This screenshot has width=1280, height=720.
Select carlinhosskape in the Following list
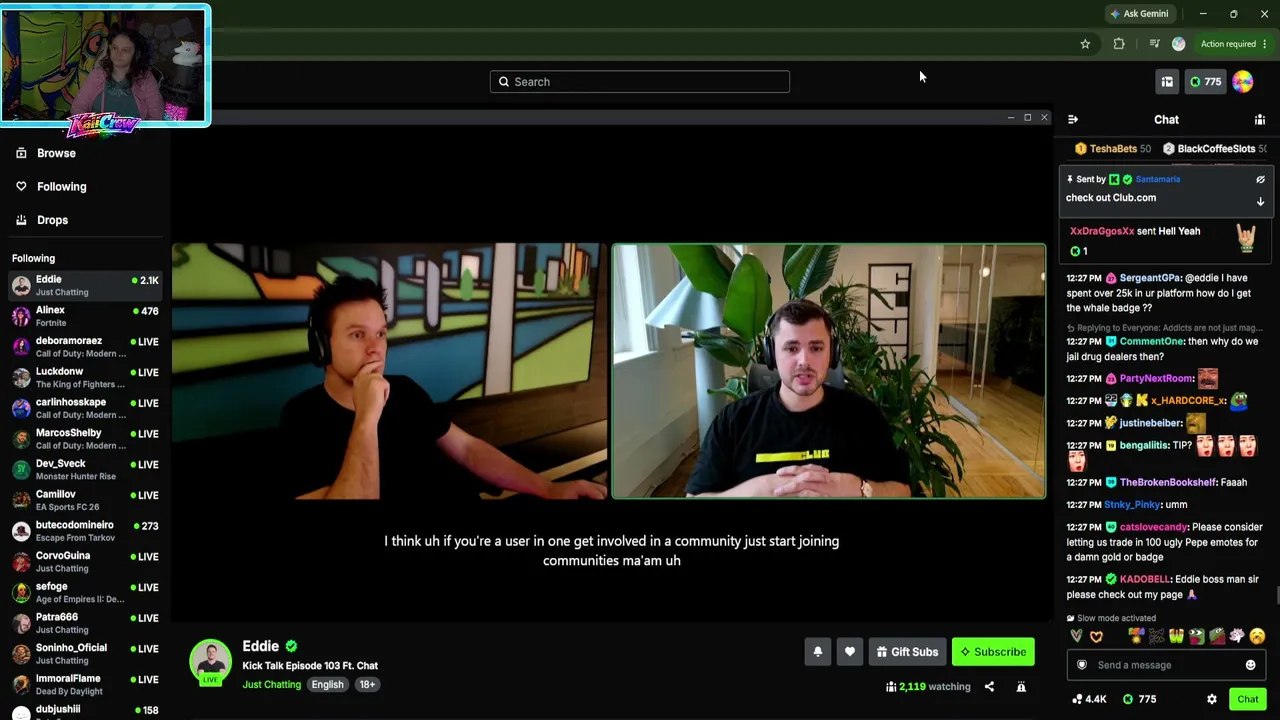coord(85,408)
